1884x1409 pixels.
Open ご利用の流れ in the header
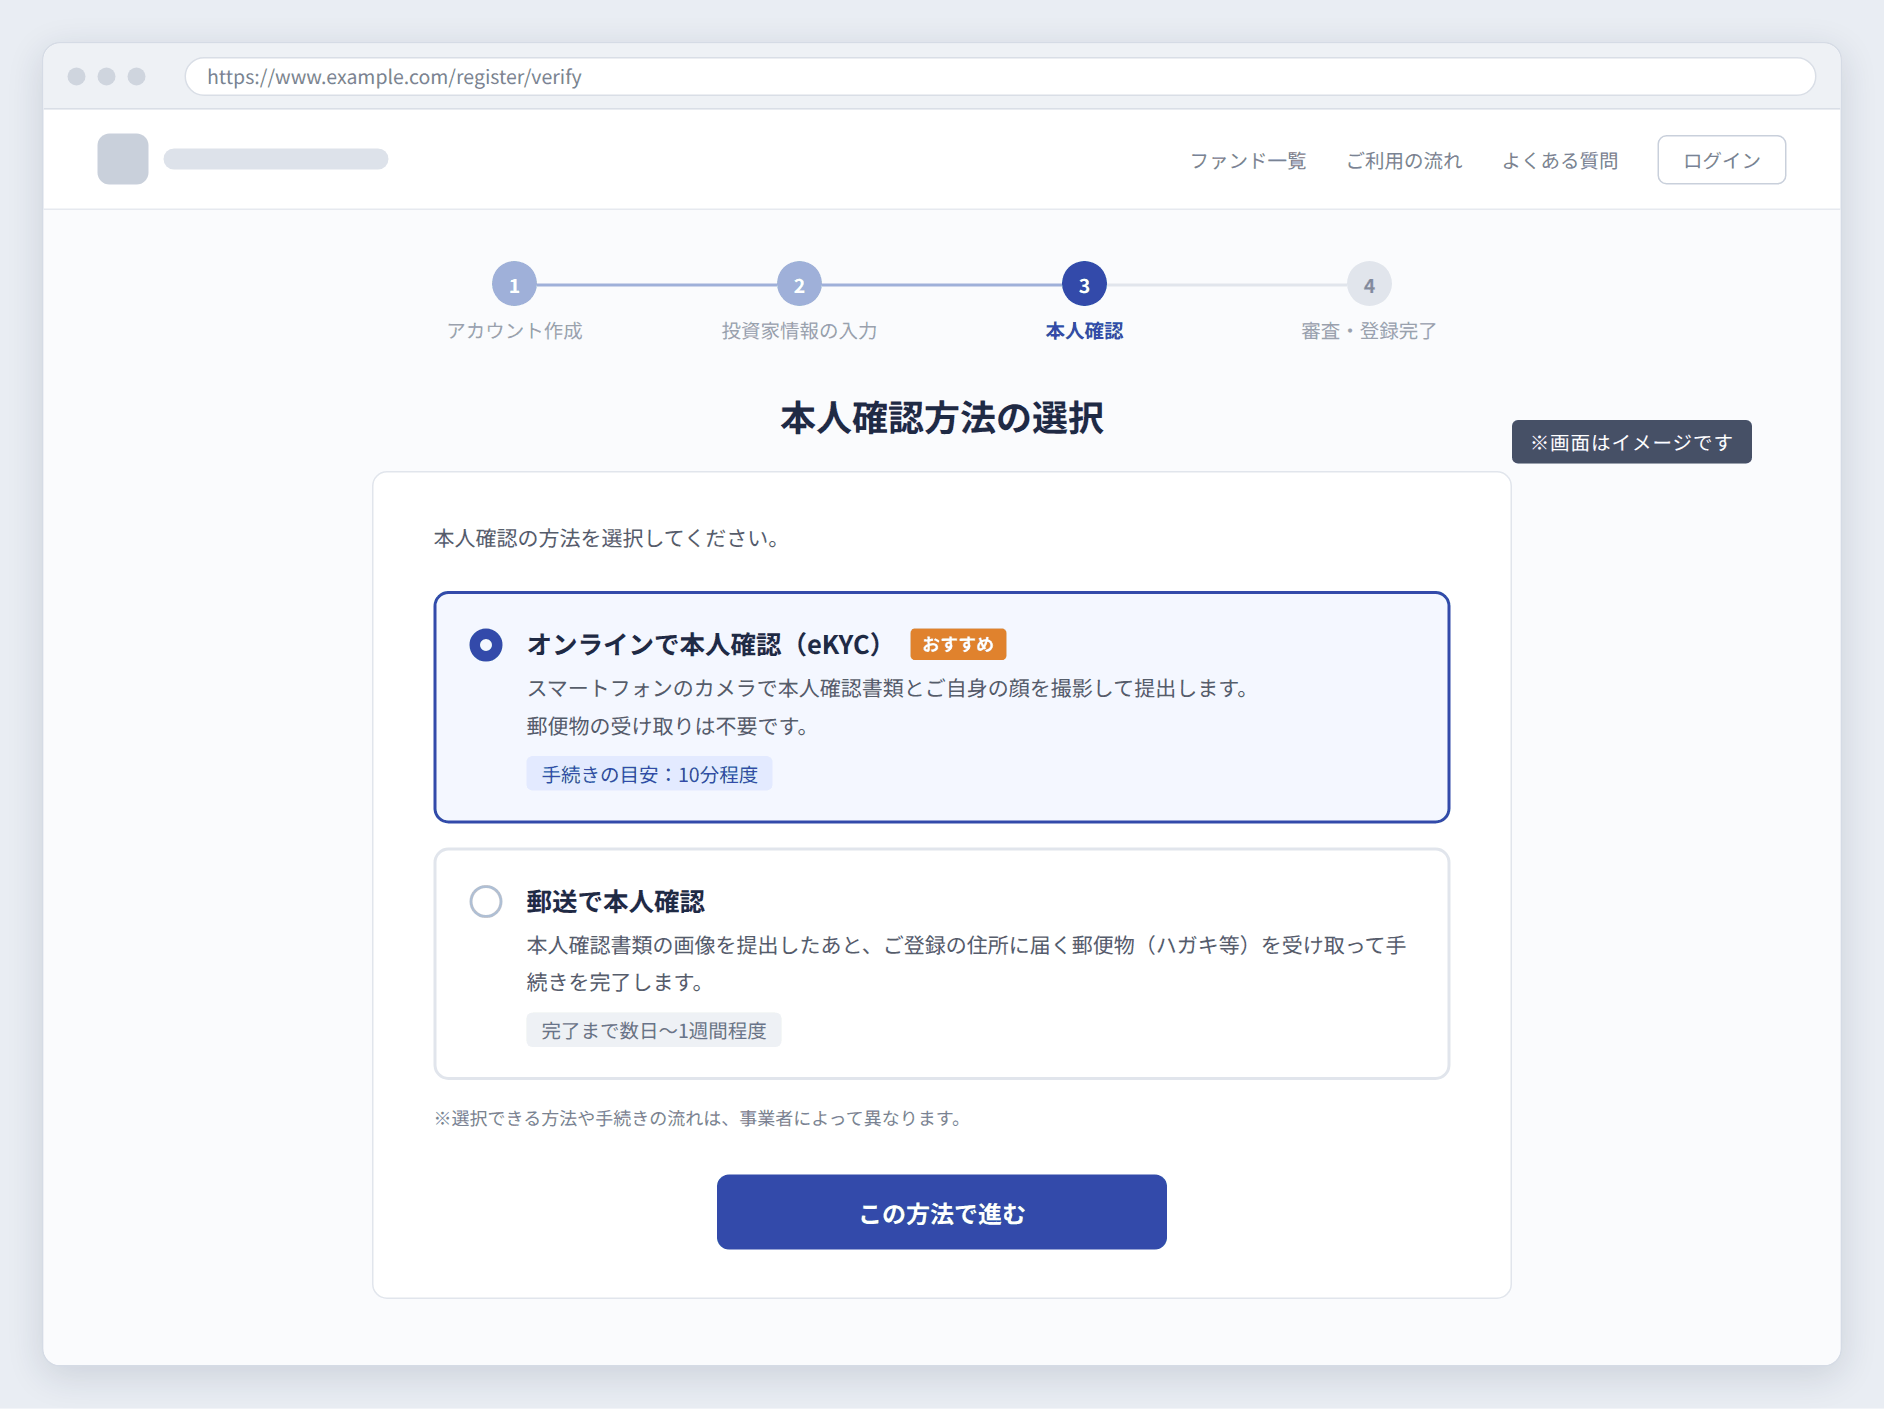pyautogui.click(x=1404, y=161)
